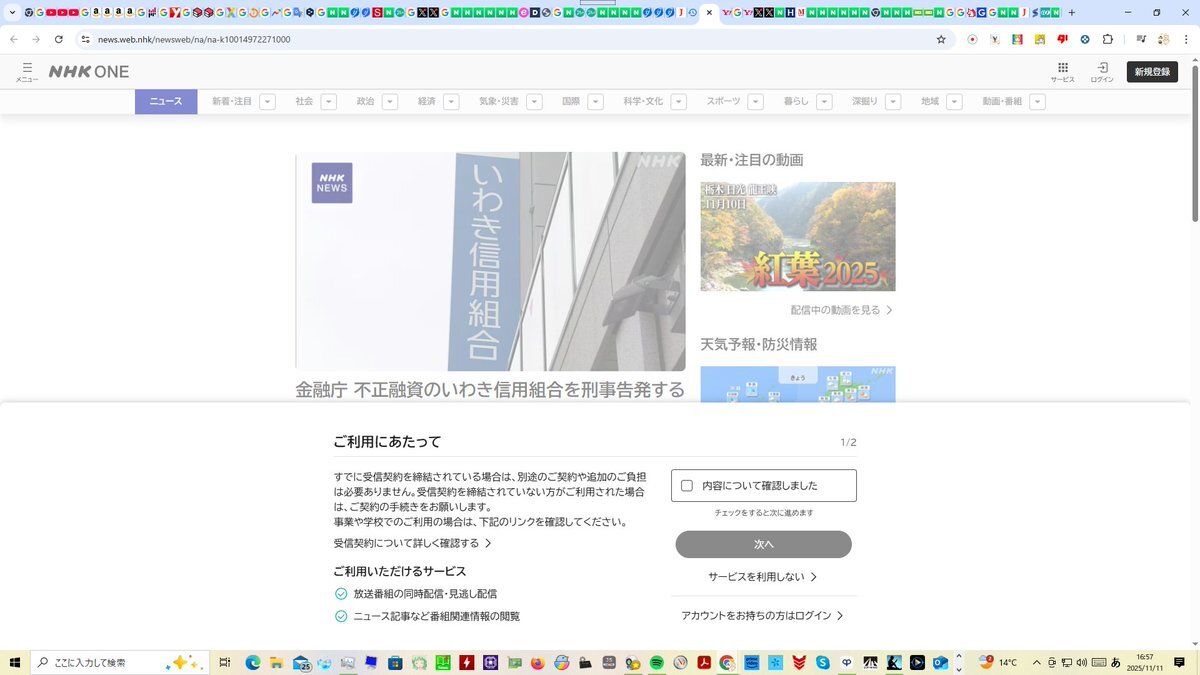Show hidden system tray icons
Image resolution: width=1200 pixels, height=675 pixels.
[1036, 662]
